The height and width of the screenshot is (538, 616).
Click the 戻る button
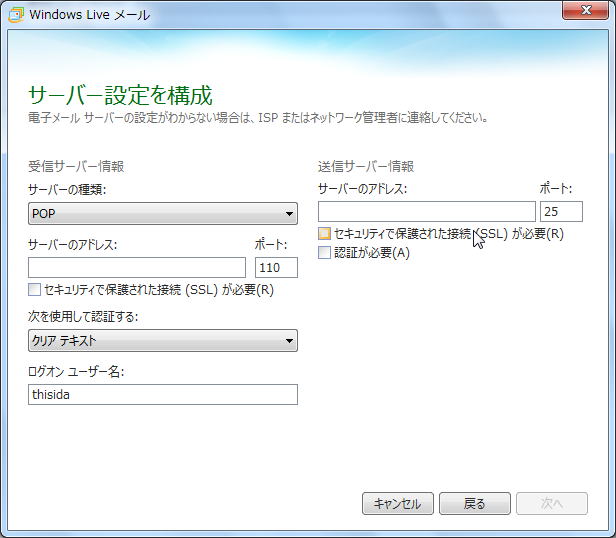475,503
